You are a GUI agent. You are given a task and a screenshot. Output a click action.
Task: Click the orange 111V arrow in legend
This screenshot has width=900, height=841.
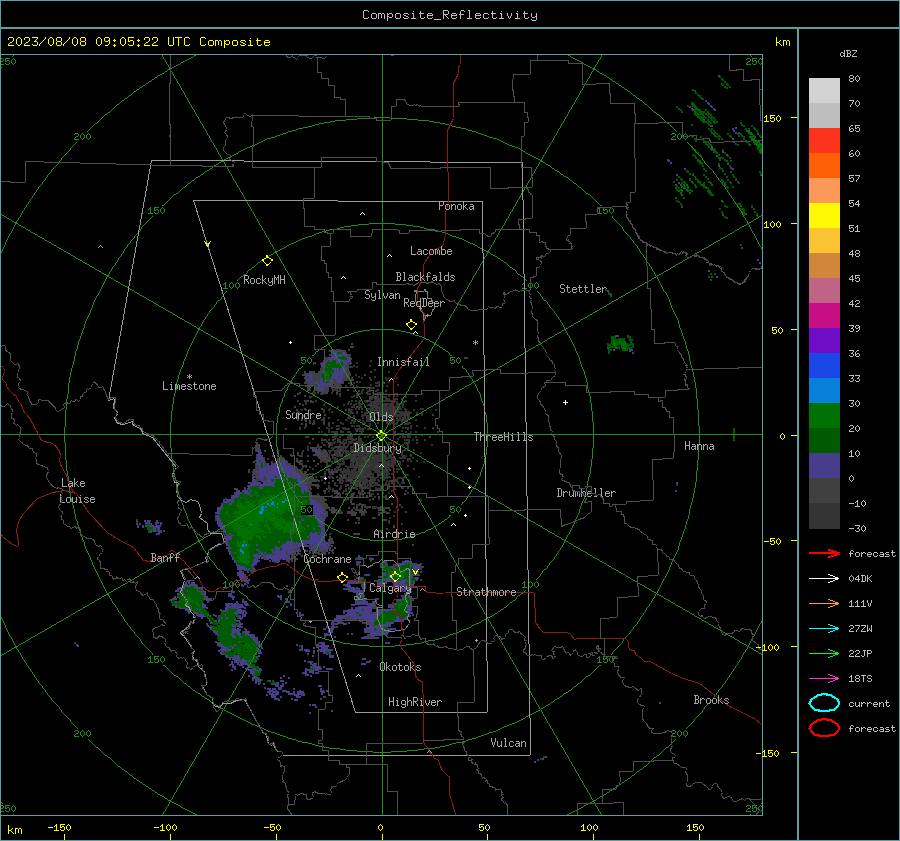(824, 603)
